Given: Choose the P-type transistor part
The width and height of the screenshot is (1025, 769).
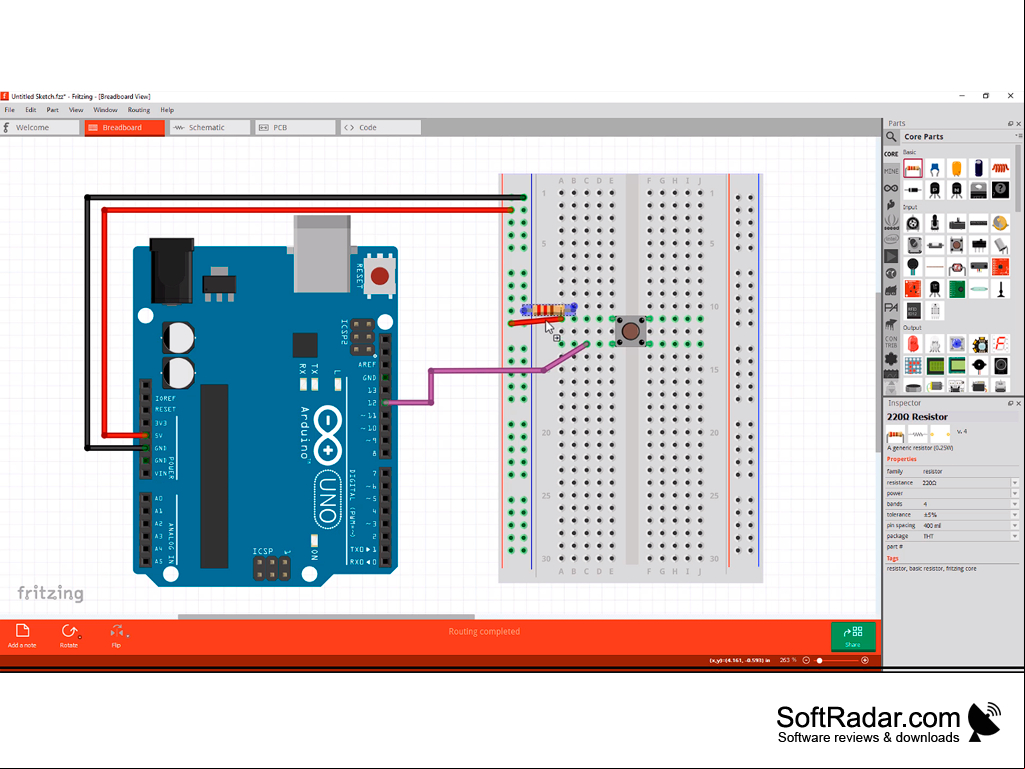Looking at the screenshot, I should pos(935,190).
